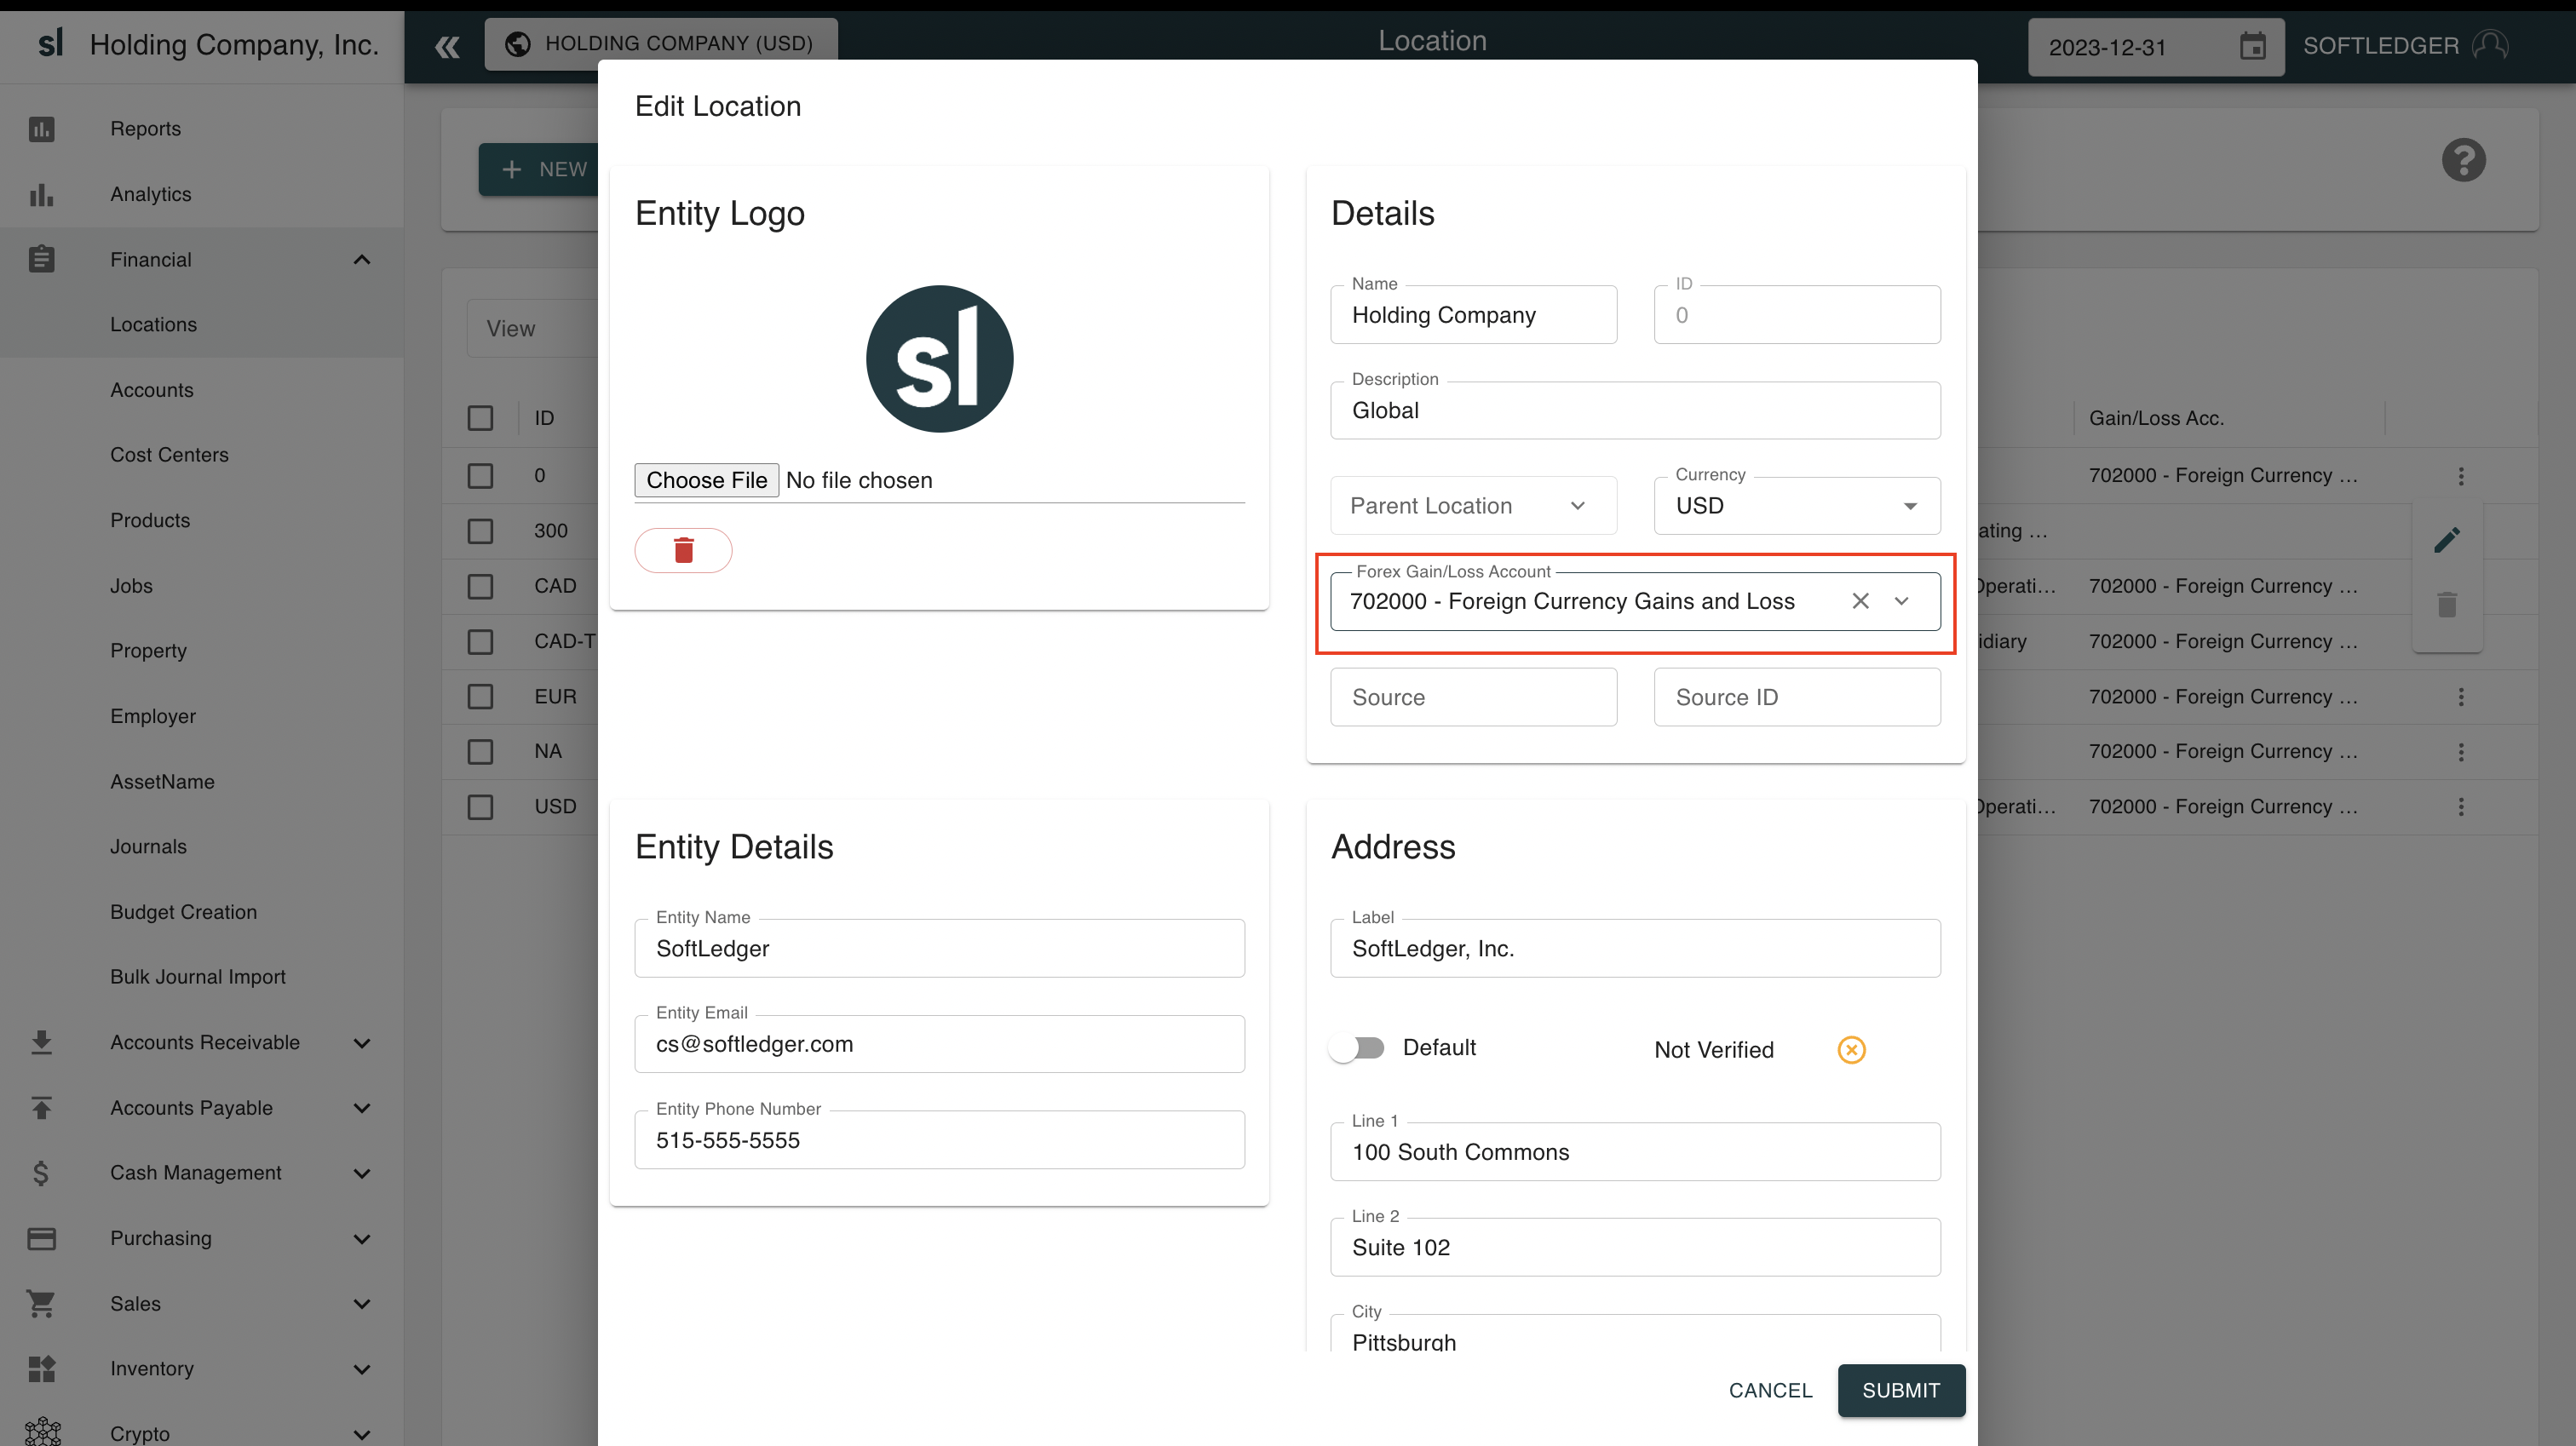Check the checkbox for row ID 0
Viewport: 2576px width, 1446px height.
tap(480, 476)
